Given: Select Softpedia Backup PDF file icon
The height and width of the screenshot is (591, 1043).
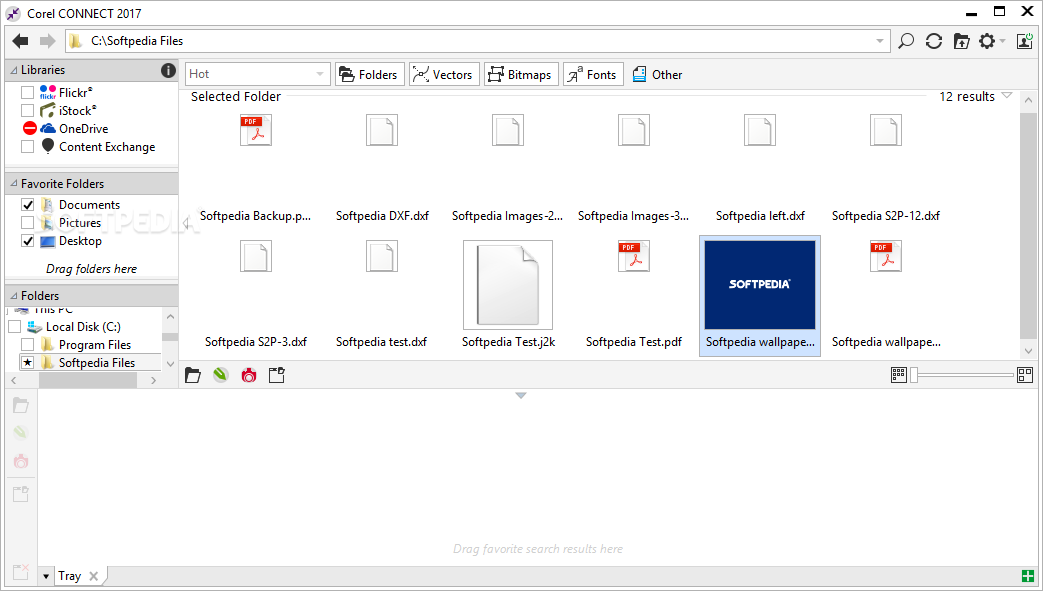Looking at the screenshot, I should (256, 130).
